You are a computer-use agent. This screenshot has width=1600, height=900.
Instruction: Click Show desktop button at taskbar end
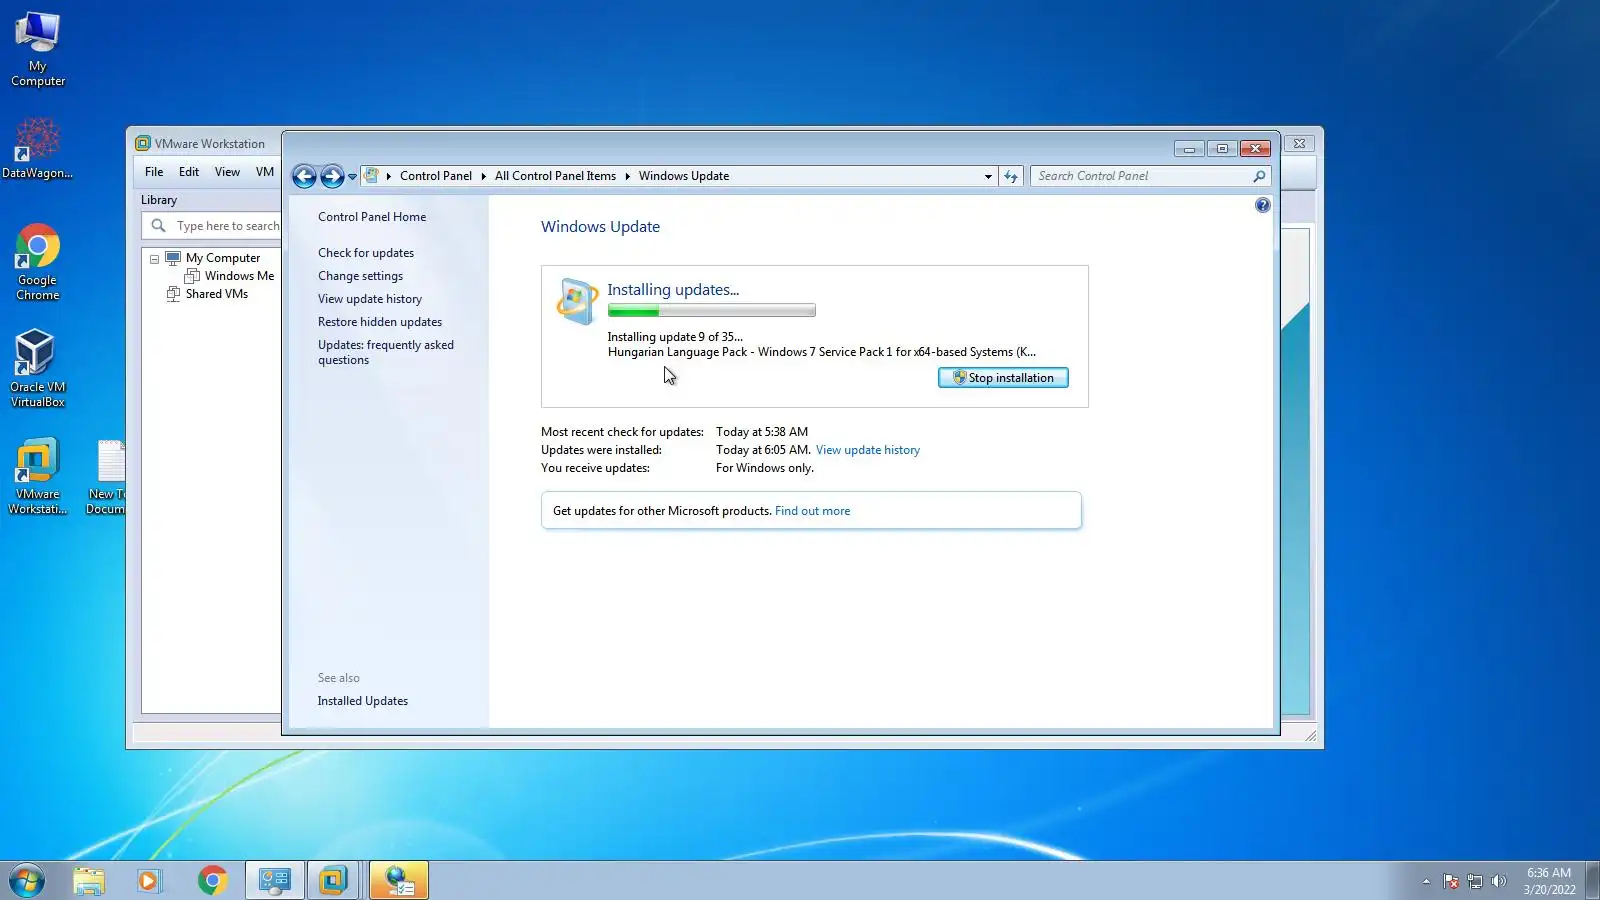[1592, 881]
